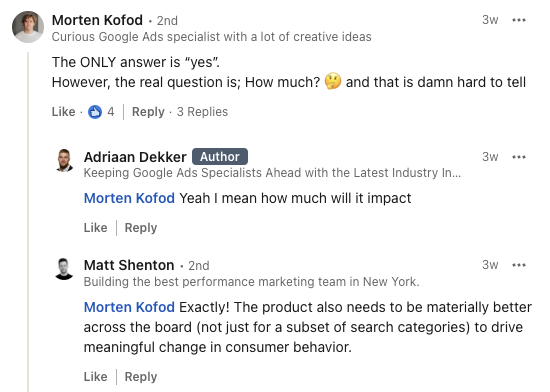550x392 pixels.
Task: Reply to Matt Shenton's comment
Action: tap(141, 377)
